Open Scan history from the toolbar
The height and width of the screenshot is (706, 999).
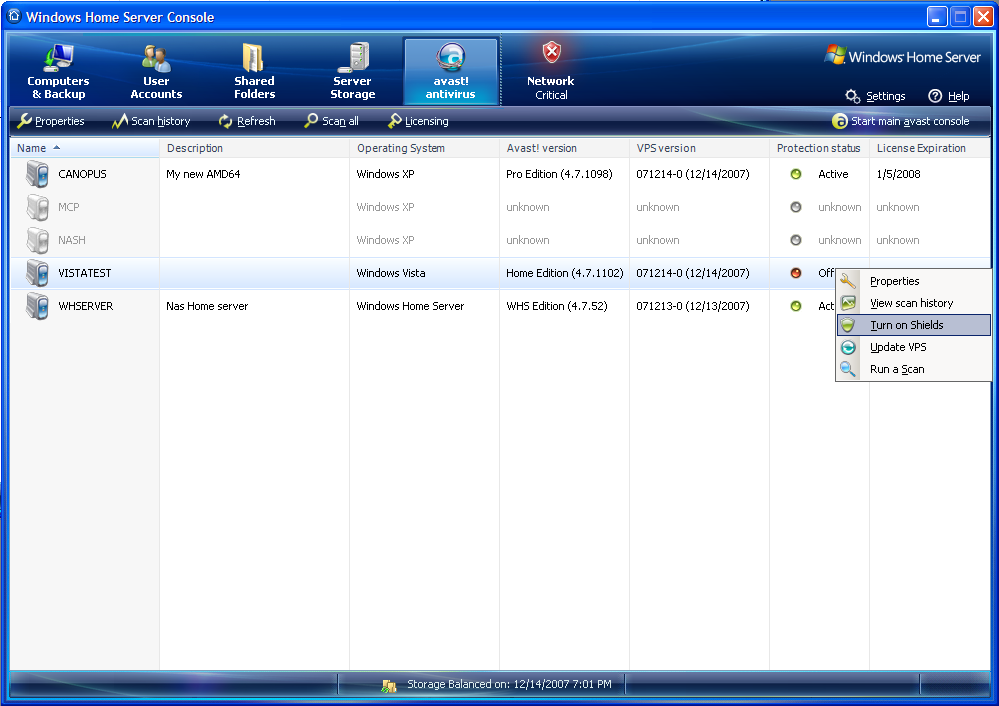click(x=151, y=121)
